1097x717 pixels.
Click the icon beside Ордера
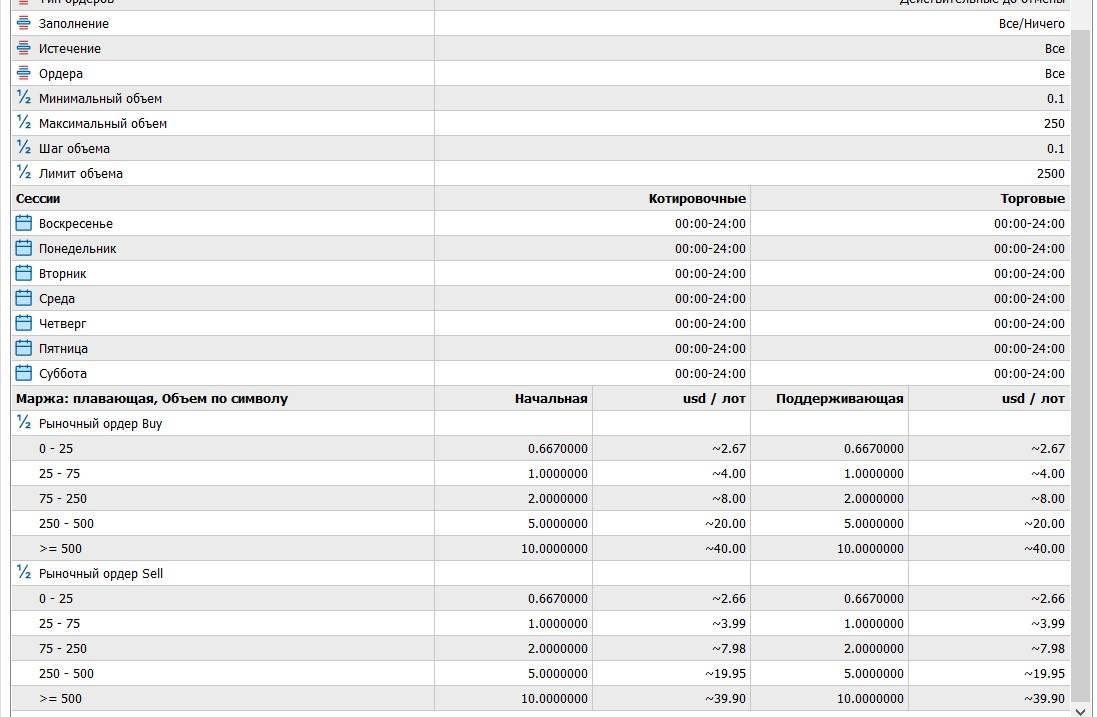(24, 73)
